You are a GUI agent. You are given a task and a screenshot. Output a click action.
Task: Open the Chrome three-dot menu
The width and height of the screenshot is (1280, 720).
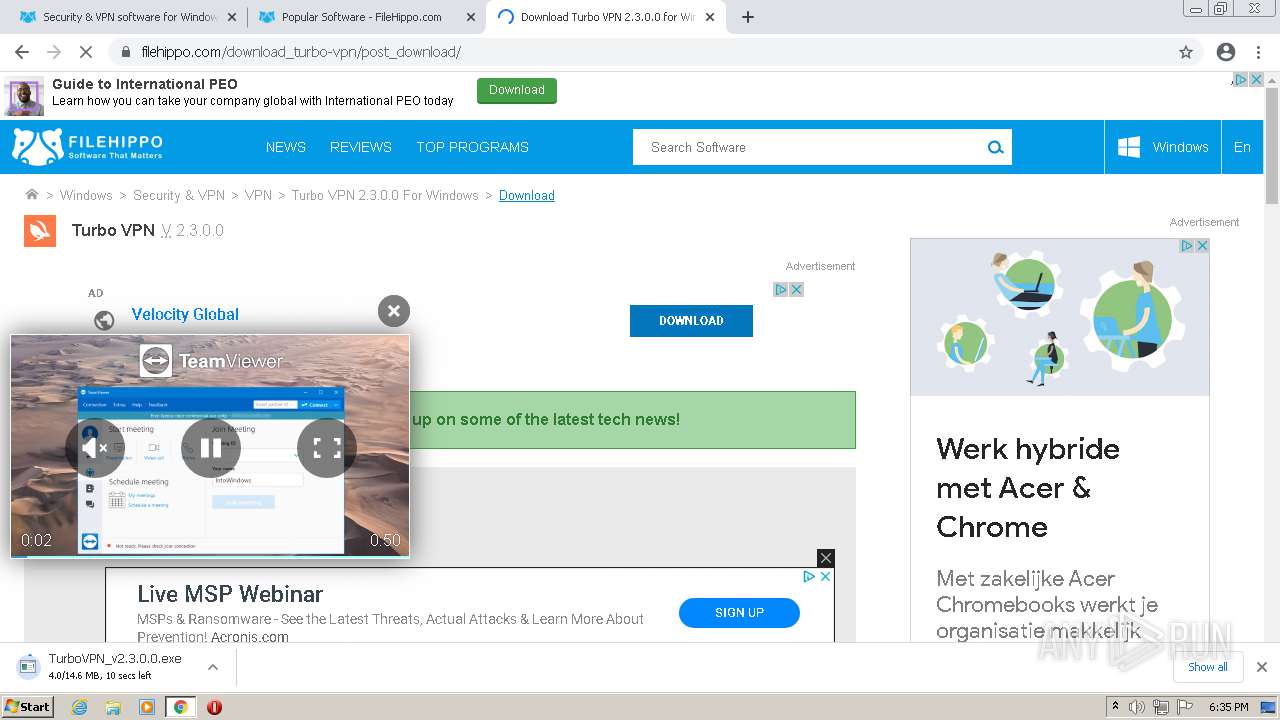[x=1258, y=52]
